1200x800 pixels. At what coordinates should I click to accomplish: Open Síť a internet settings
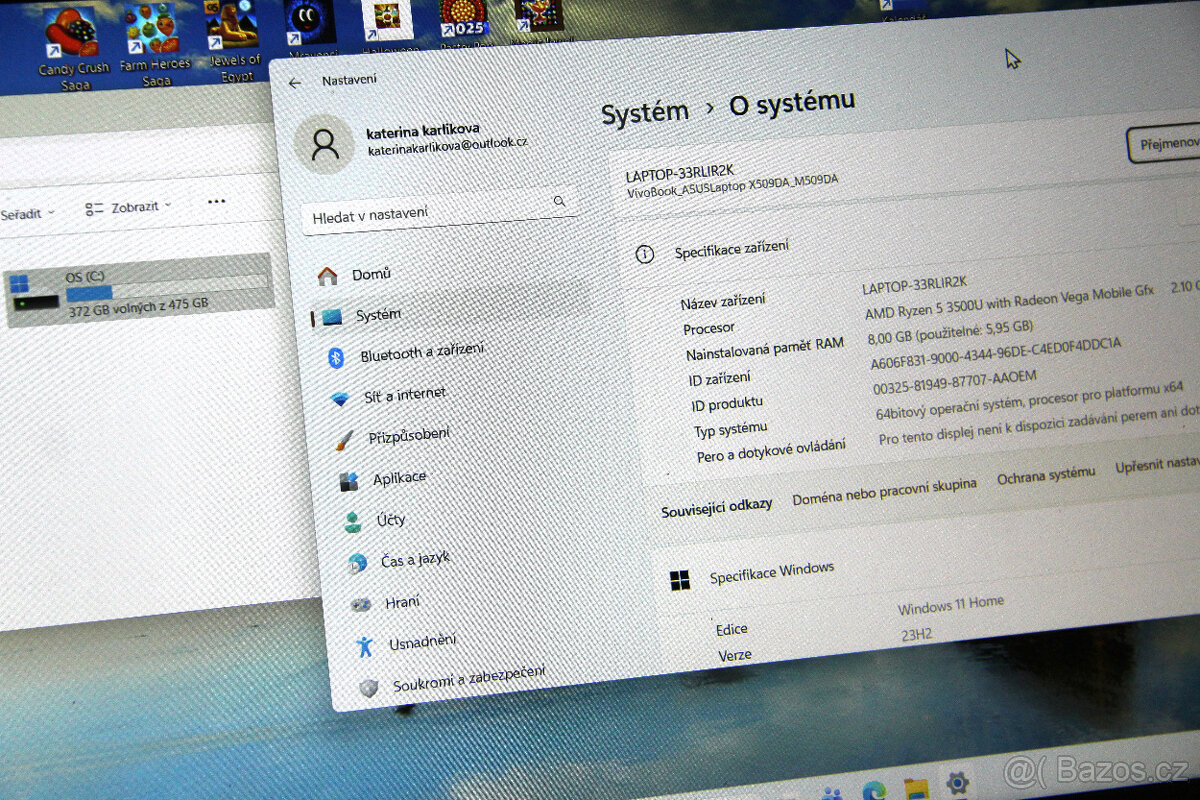[x=404, y=395]
